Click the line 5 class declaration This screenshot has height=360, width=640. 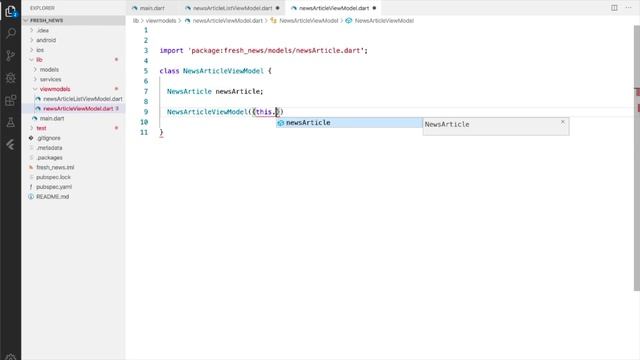[216, 71]
